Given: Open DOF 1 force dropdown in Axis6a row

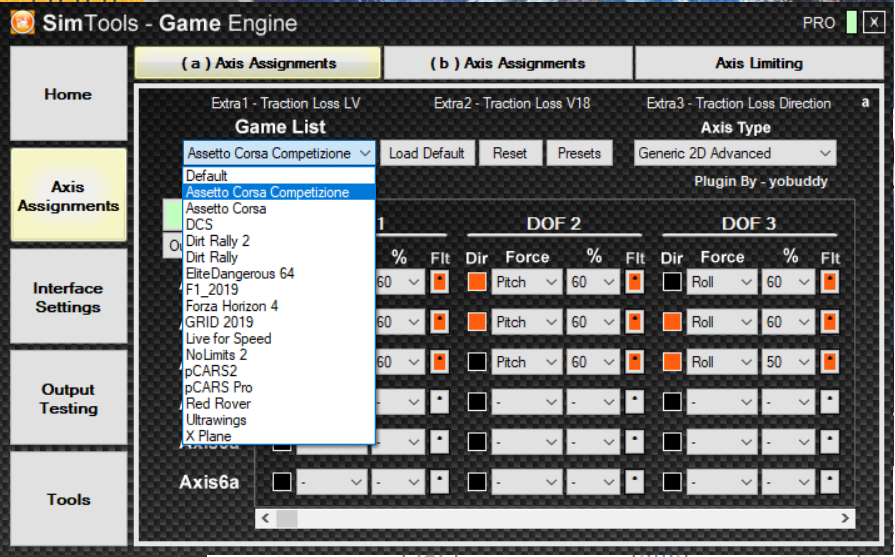Looking at the screenshot, I should click(x=332, y=482).
